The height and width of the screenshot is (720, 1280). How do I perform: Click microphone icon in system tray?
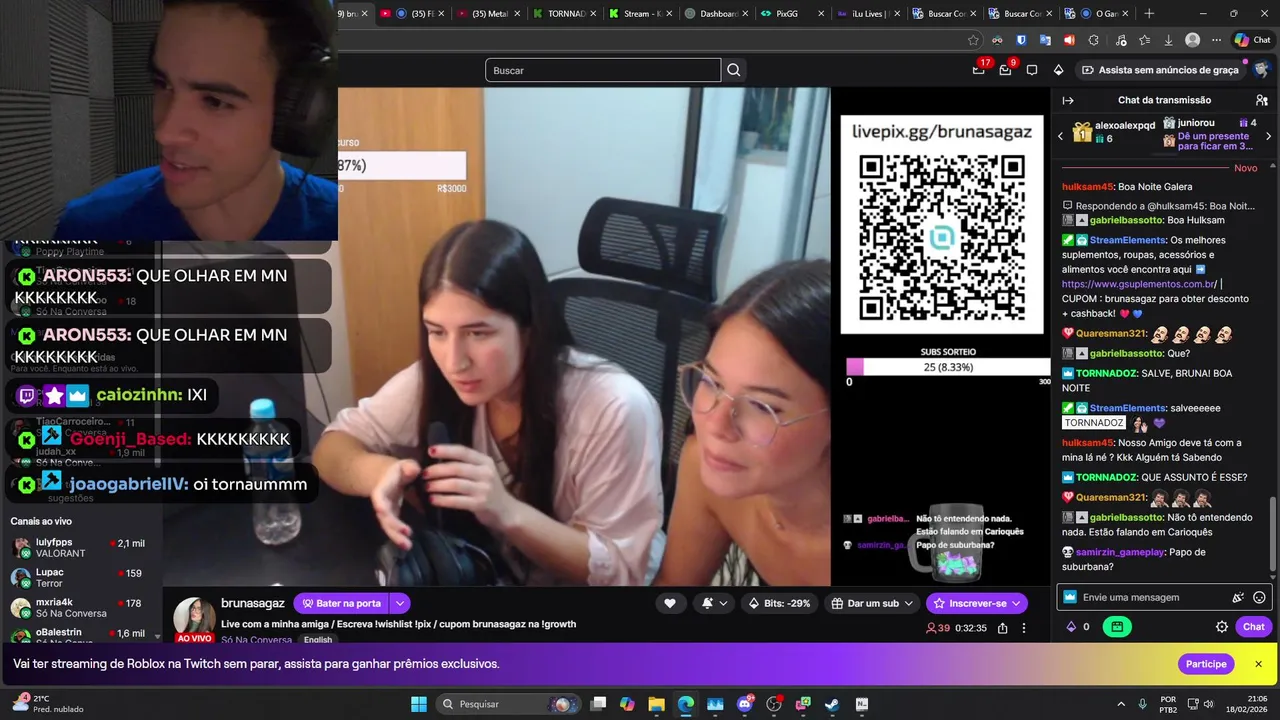pyautogui.click(x=1142, y=704)
